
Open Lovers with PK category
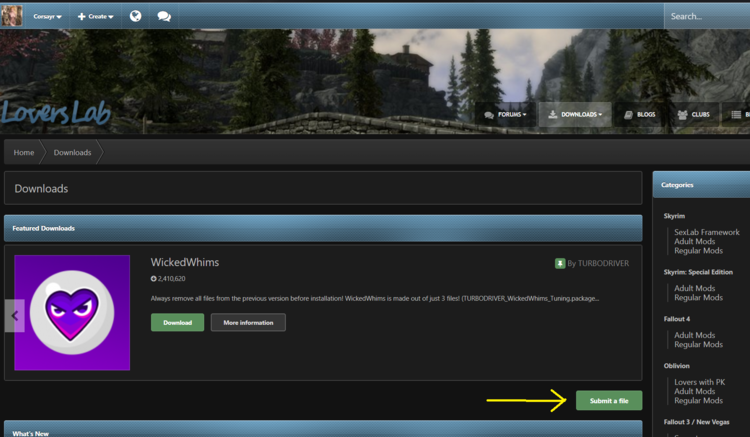click(x=700, y=382)
